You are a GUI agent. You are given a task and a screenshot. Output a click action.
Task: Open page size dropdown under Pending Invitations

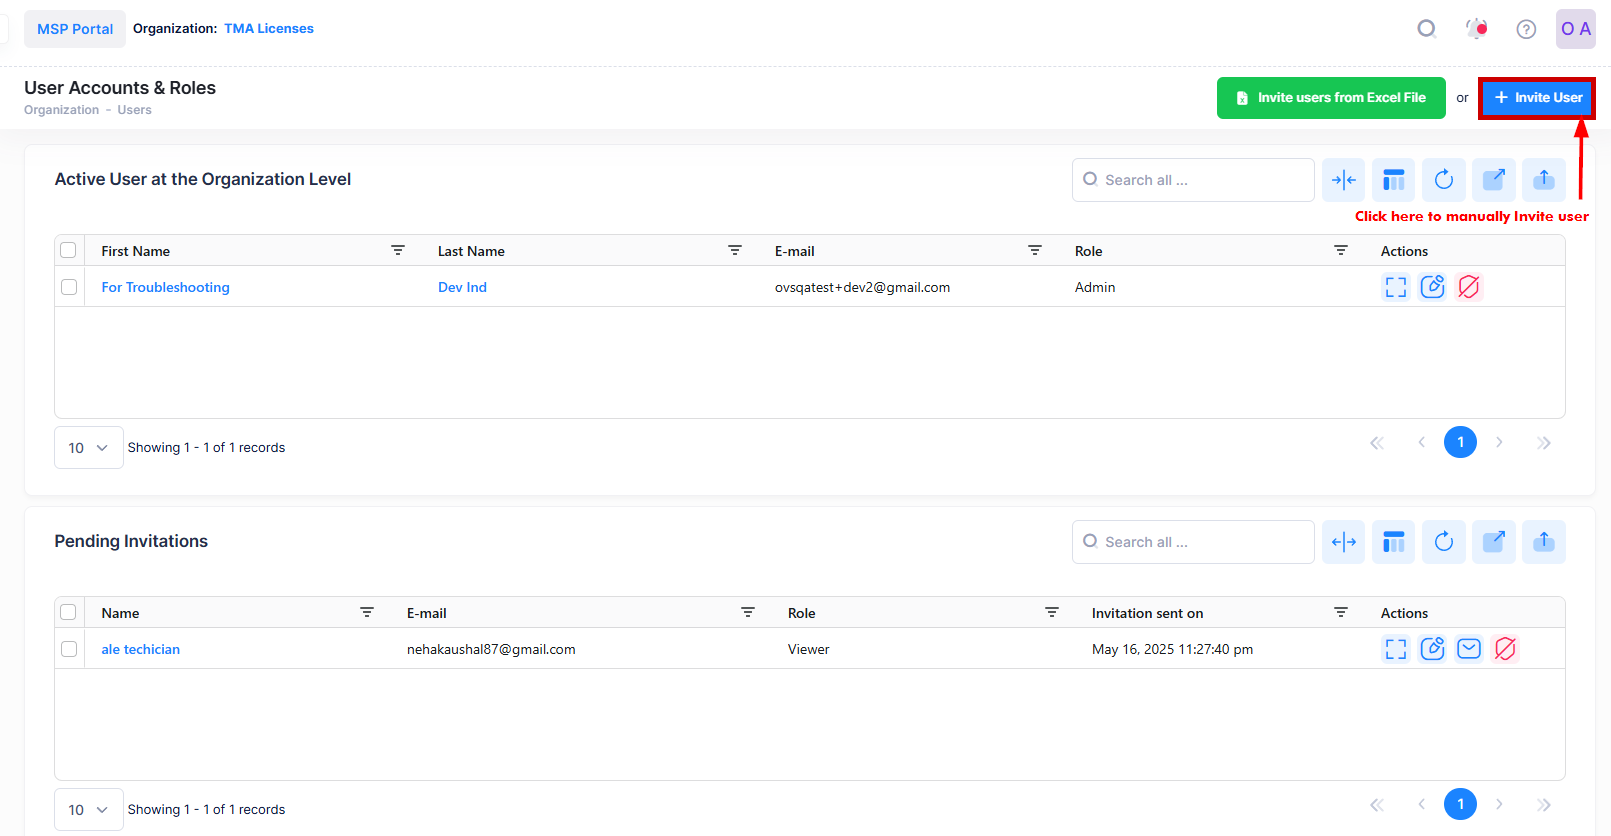pyautogui.click(x=89, y=810)
